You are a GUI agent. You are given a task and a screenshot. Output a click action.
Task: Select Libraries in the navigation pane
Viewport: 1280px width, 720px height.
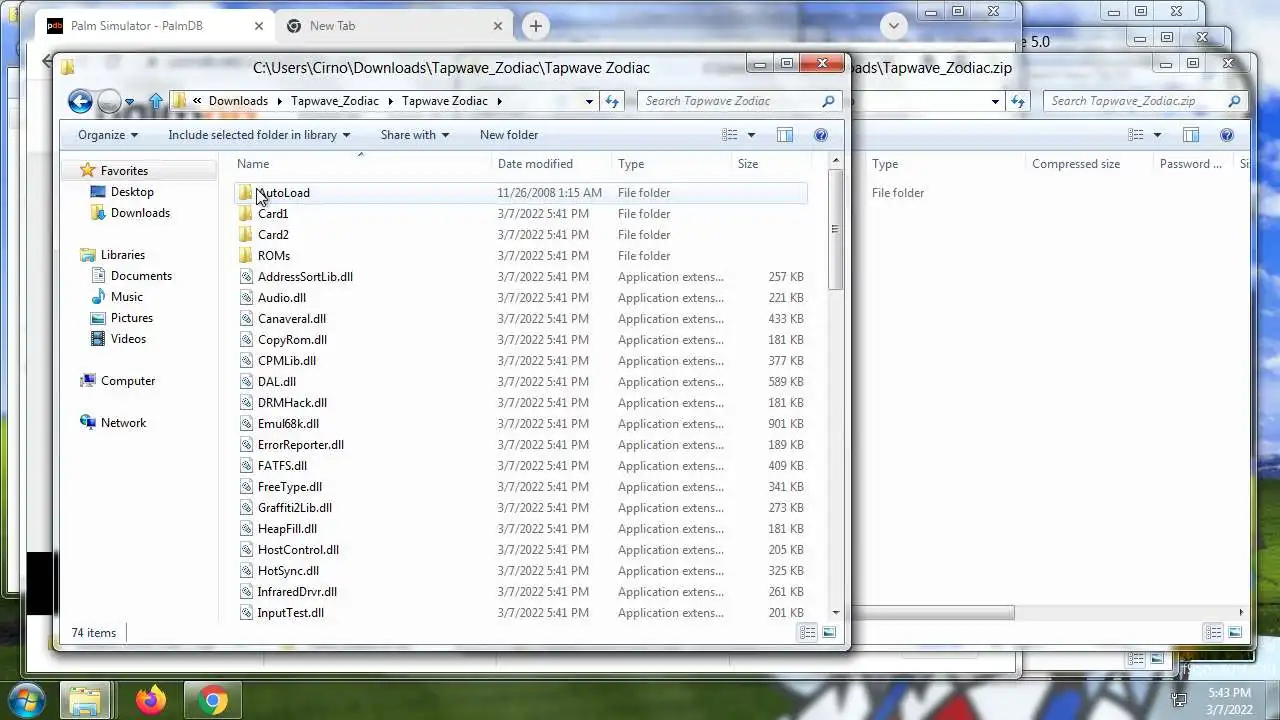123,255
